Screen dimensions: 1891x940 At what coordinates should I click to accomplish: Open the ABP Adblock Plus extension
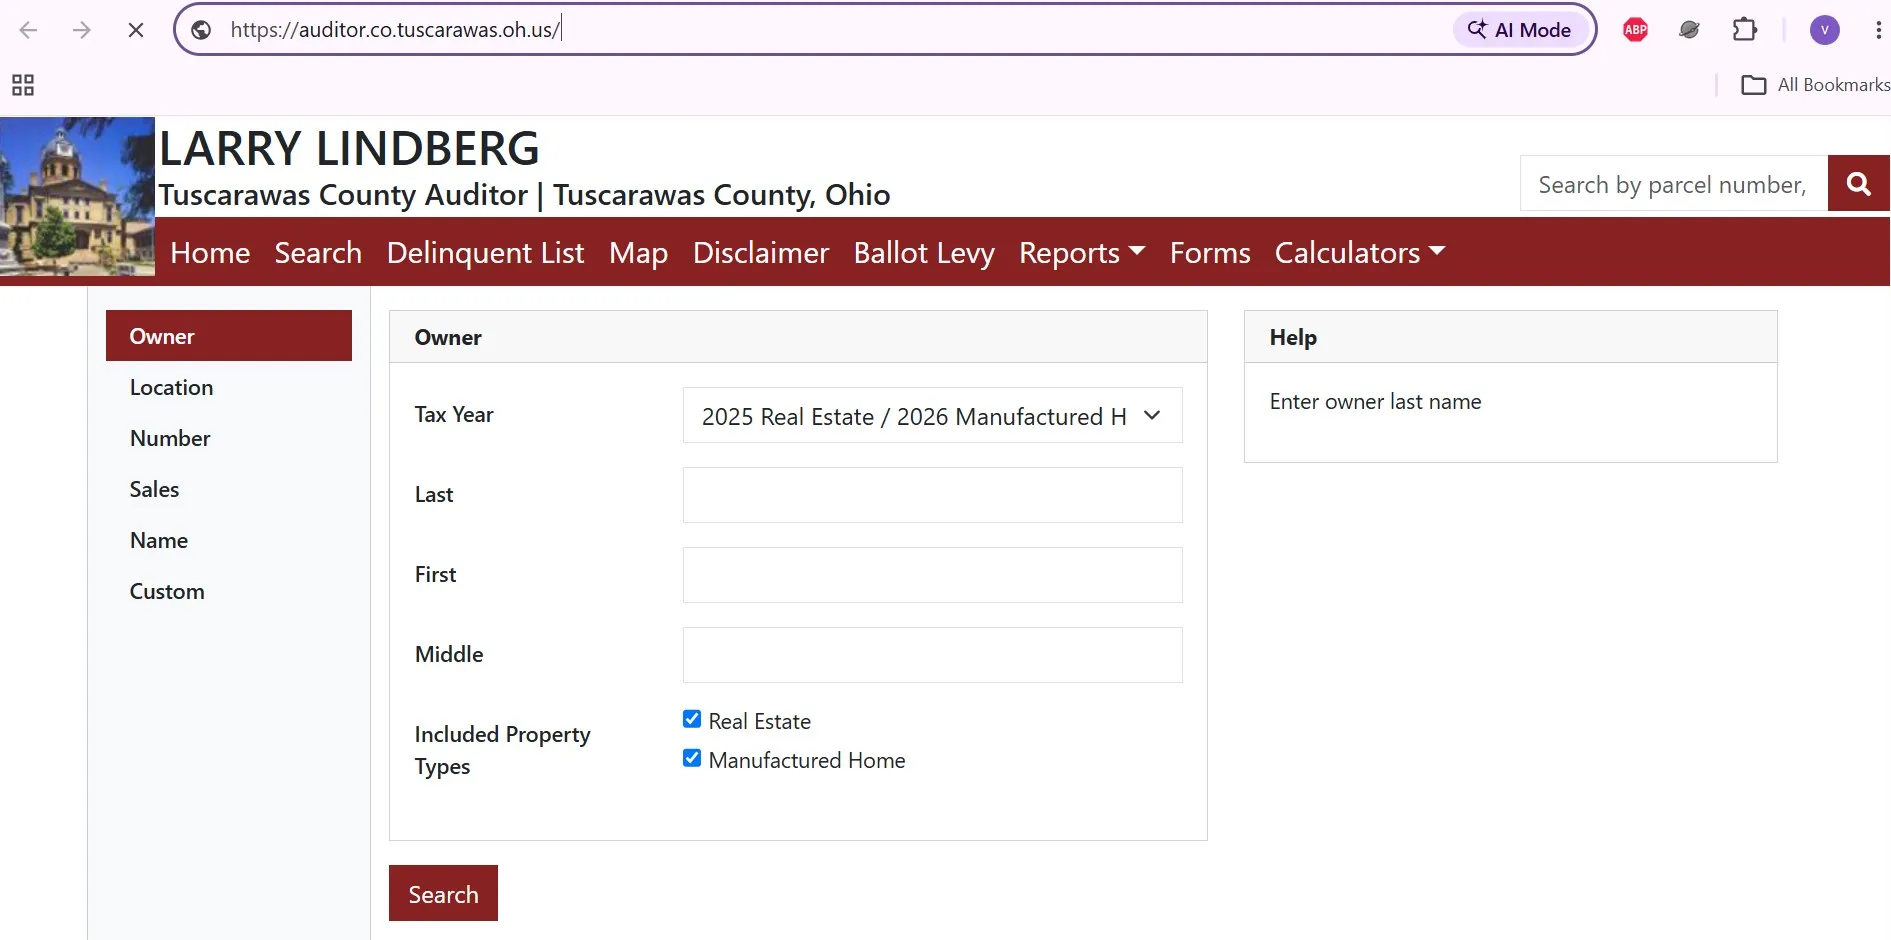pos(1636,30)
